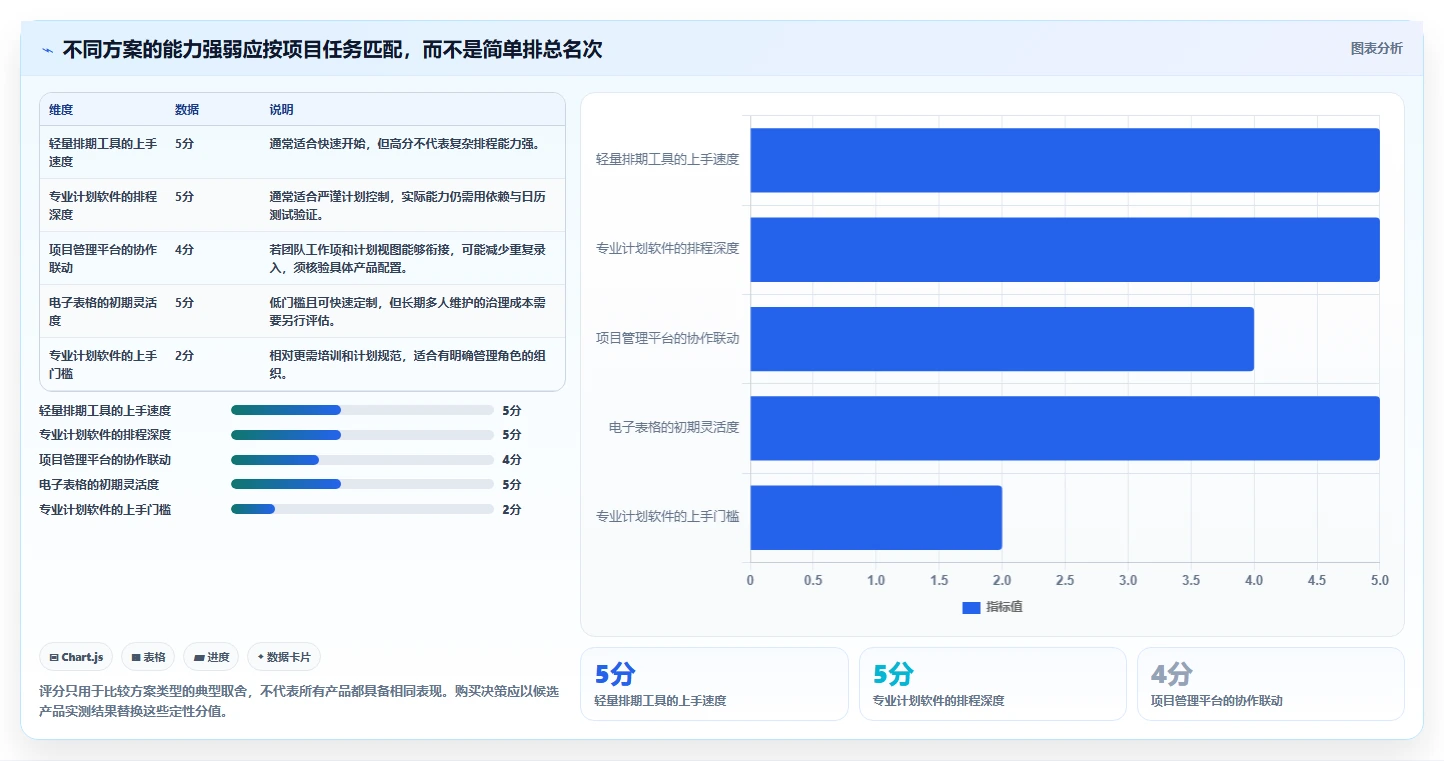Click table cell 专业计划软件的排程深度
Screen dimensions: 1444x761
(x=103, y=205)
